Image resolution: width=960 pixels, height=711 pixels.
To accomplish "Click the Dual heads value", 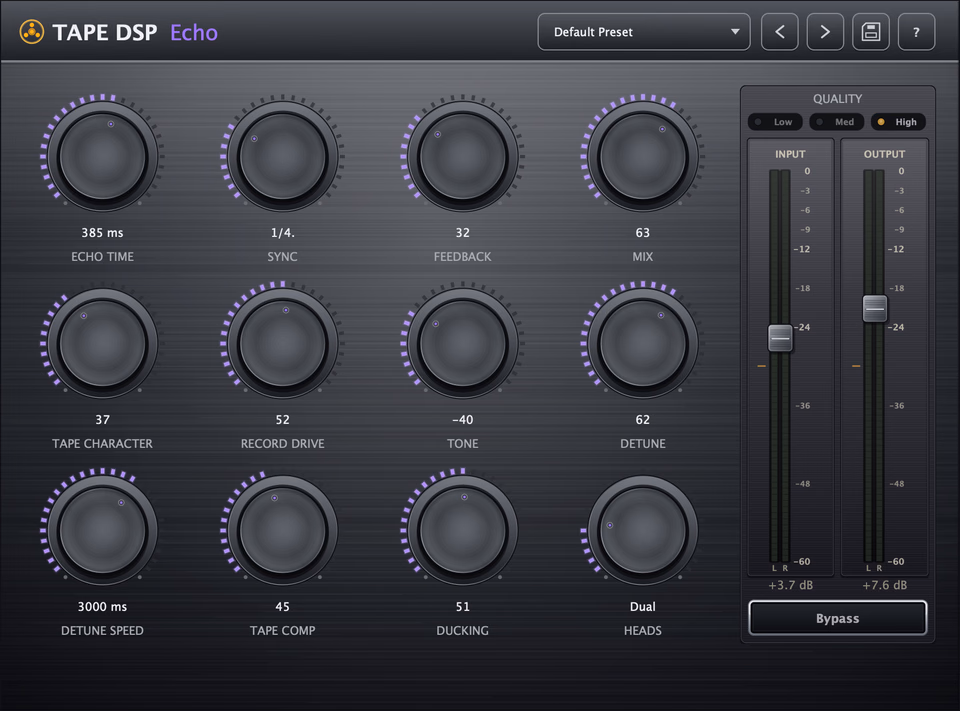I will click(x=643, y=606).
